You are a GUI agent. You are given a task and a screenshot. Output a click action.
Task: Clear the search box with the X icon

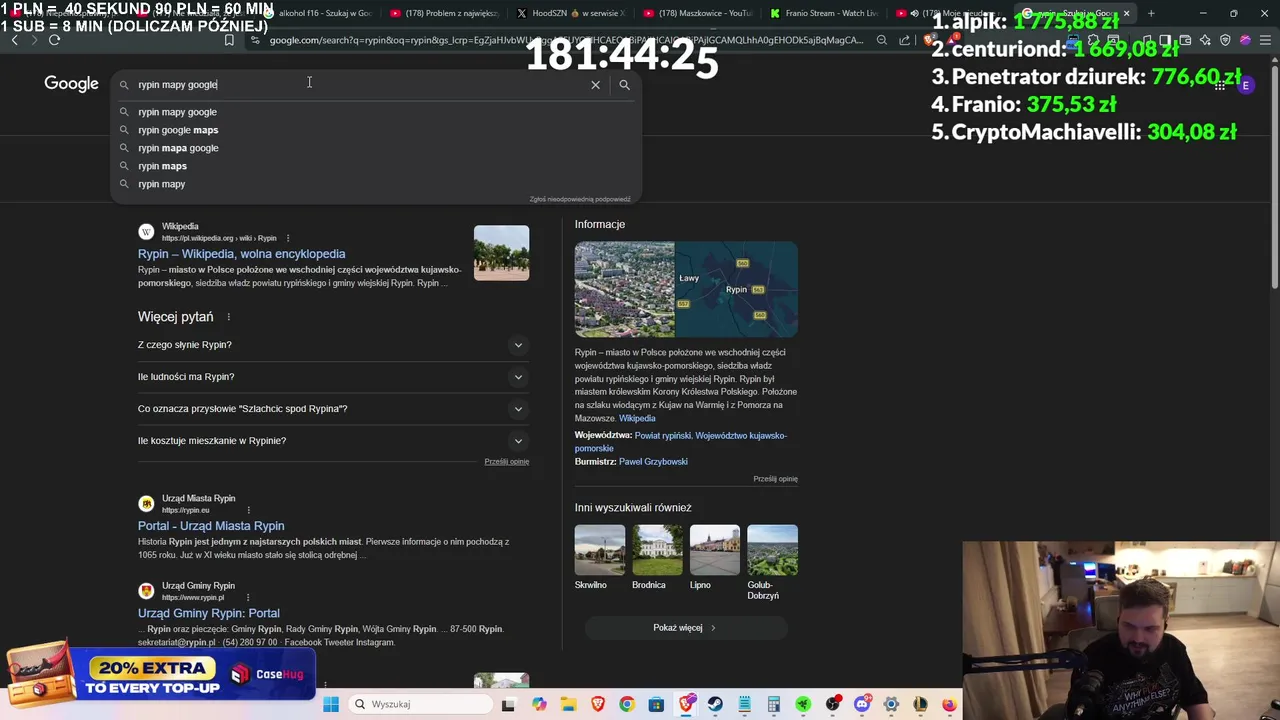click(595, 85)
